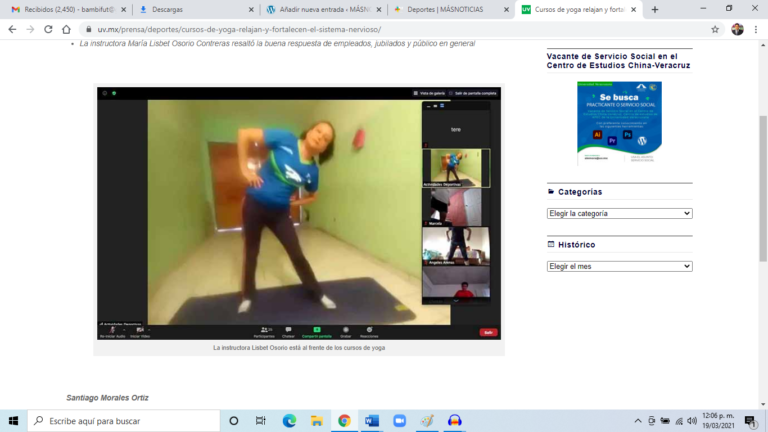768x432 pixels.
Task: Go back to the previous page
Action: click(12, 29)
